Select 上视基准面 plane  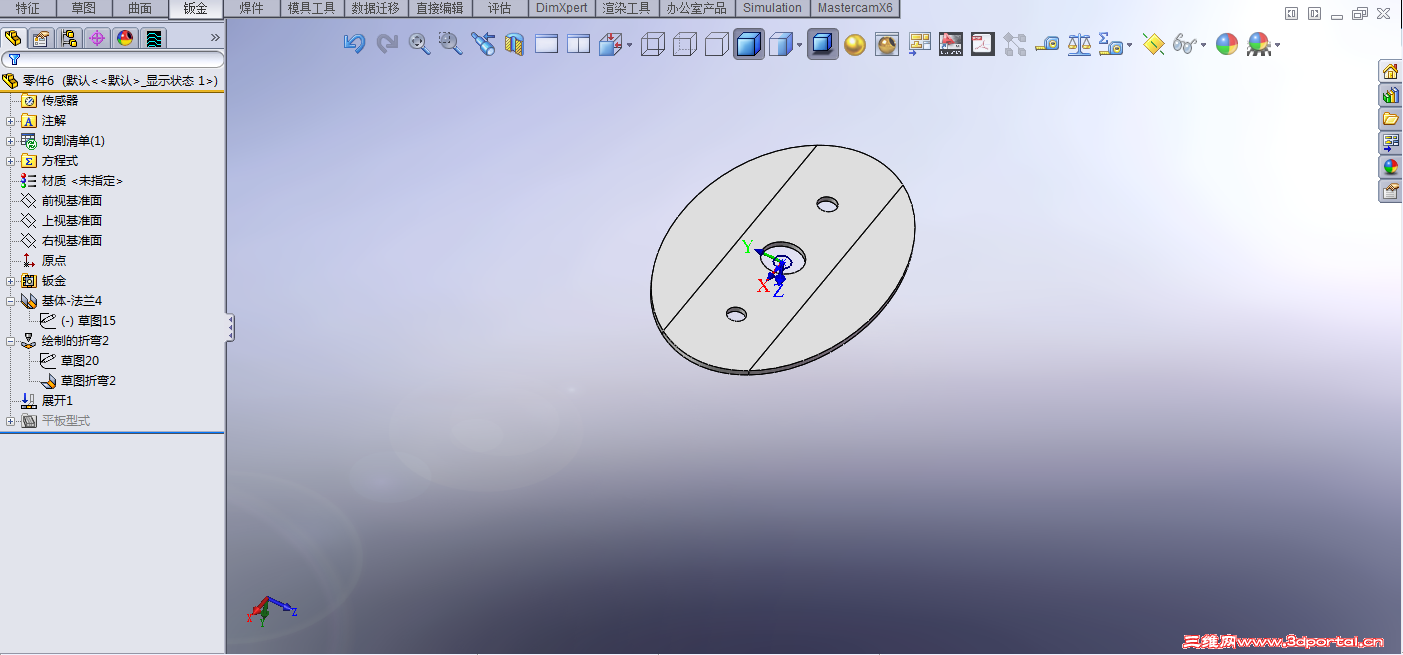coord(71,221)
